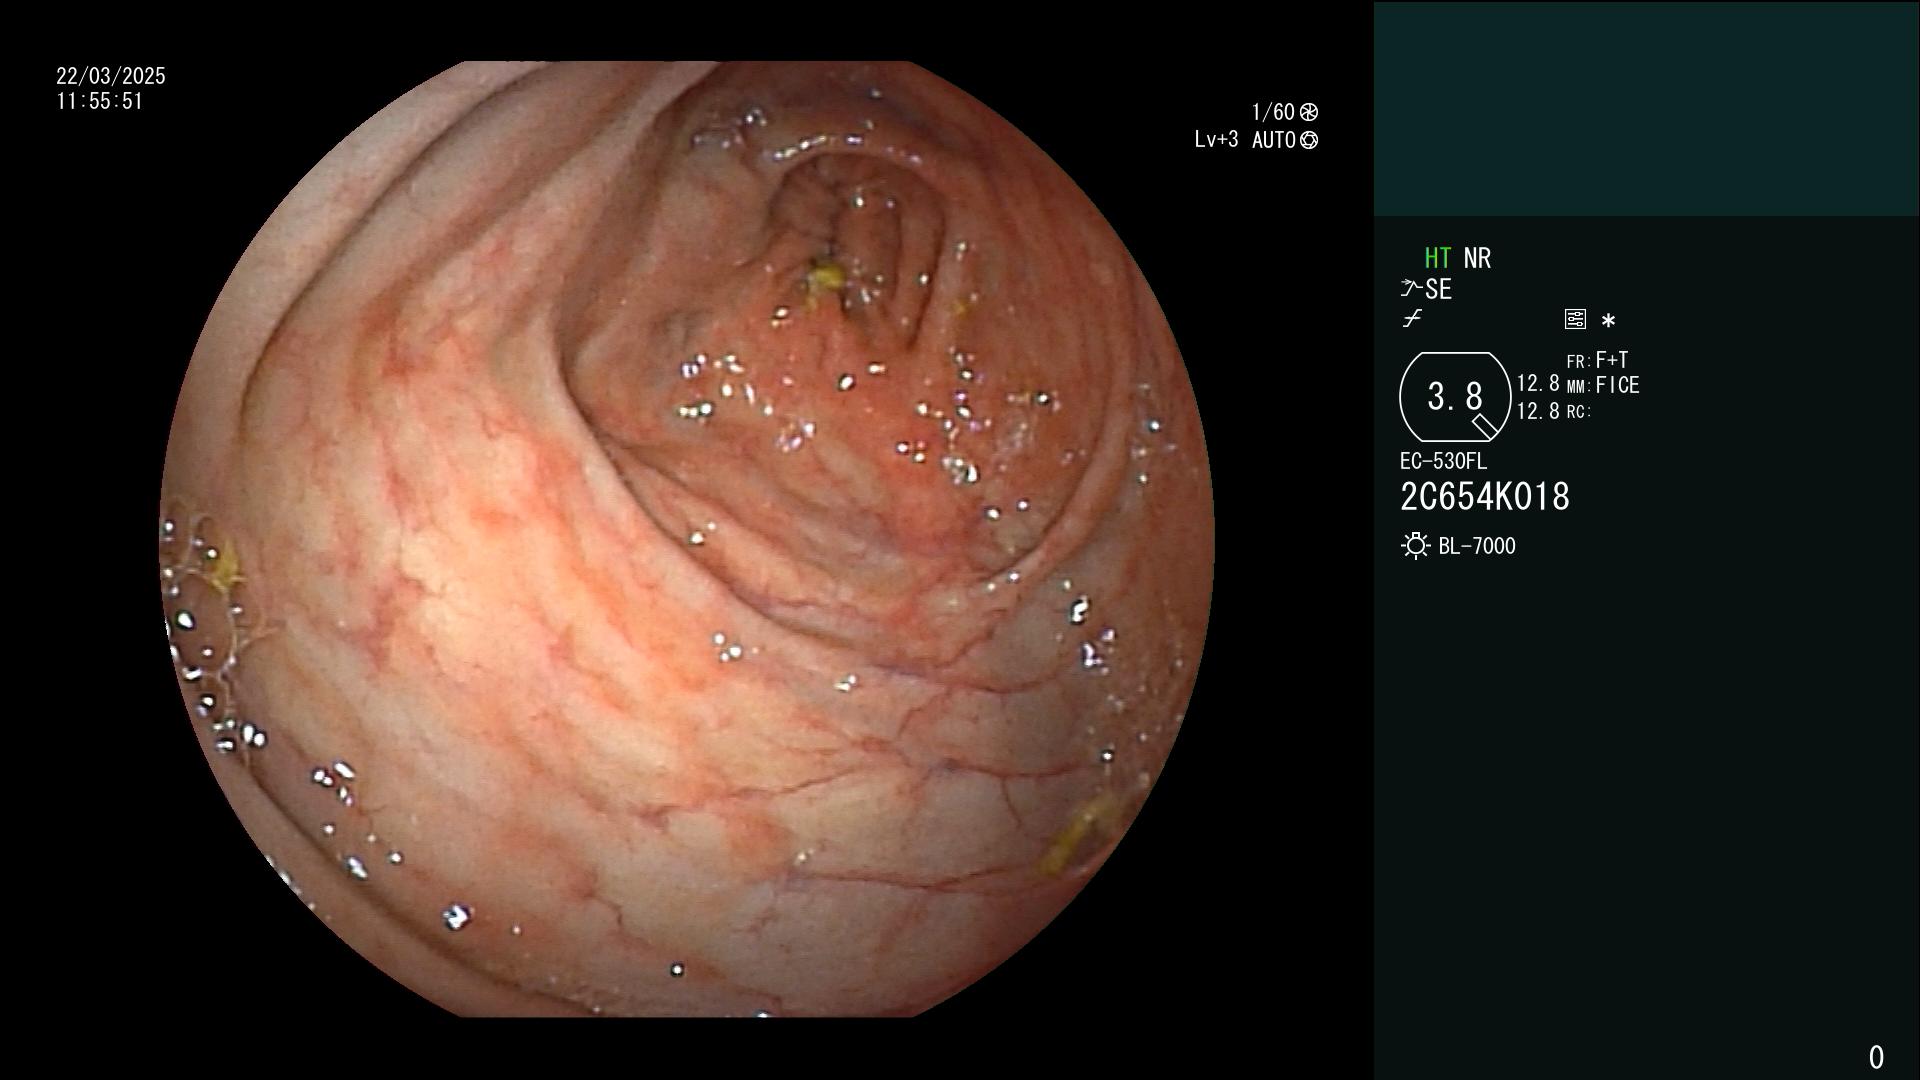The width and height of the screenshot is (1920, 1080).
Task: Click the BL-7000 light source label
Action: coord(1477,546)
